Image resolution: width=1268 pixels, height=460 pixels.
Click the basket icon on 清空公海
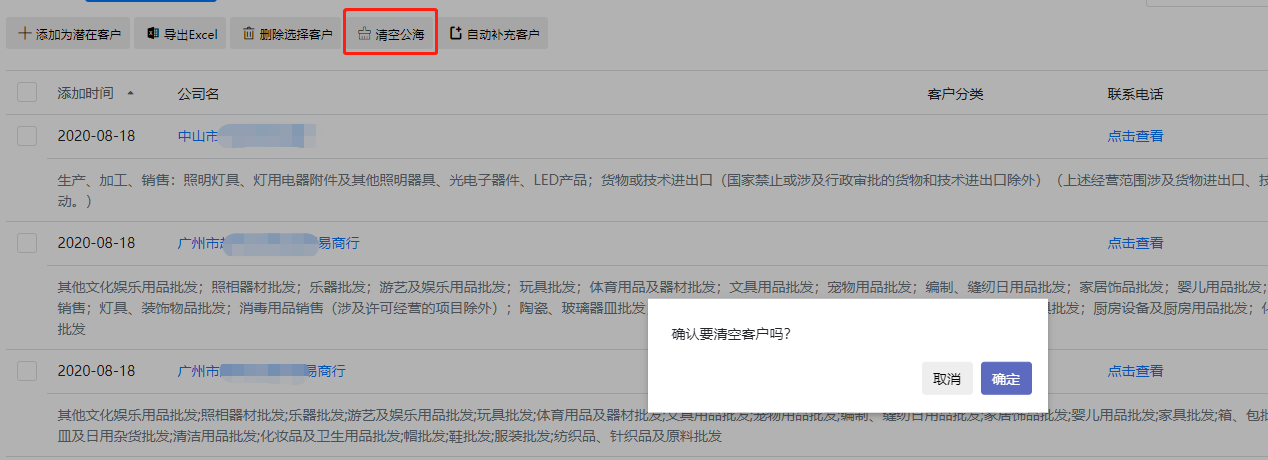click(x=364, y=34)
